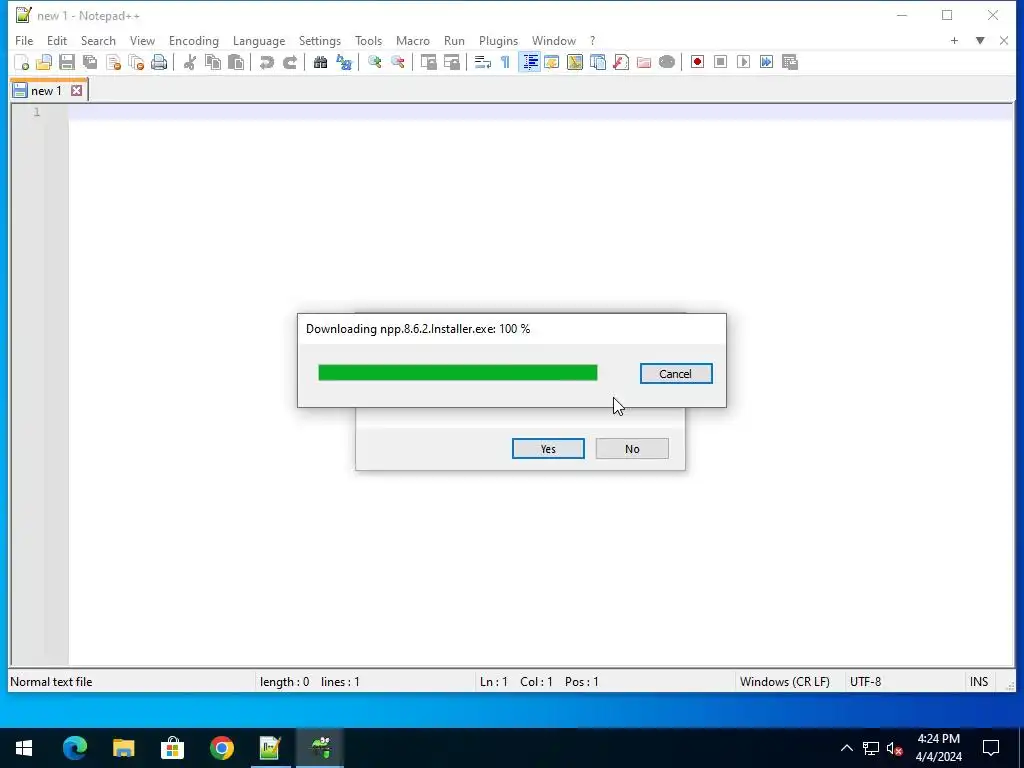The width and height of the screenshot is (1024, 768).
Task: Open Folder as Workspace icon
Action: click(x=644, y=62)
